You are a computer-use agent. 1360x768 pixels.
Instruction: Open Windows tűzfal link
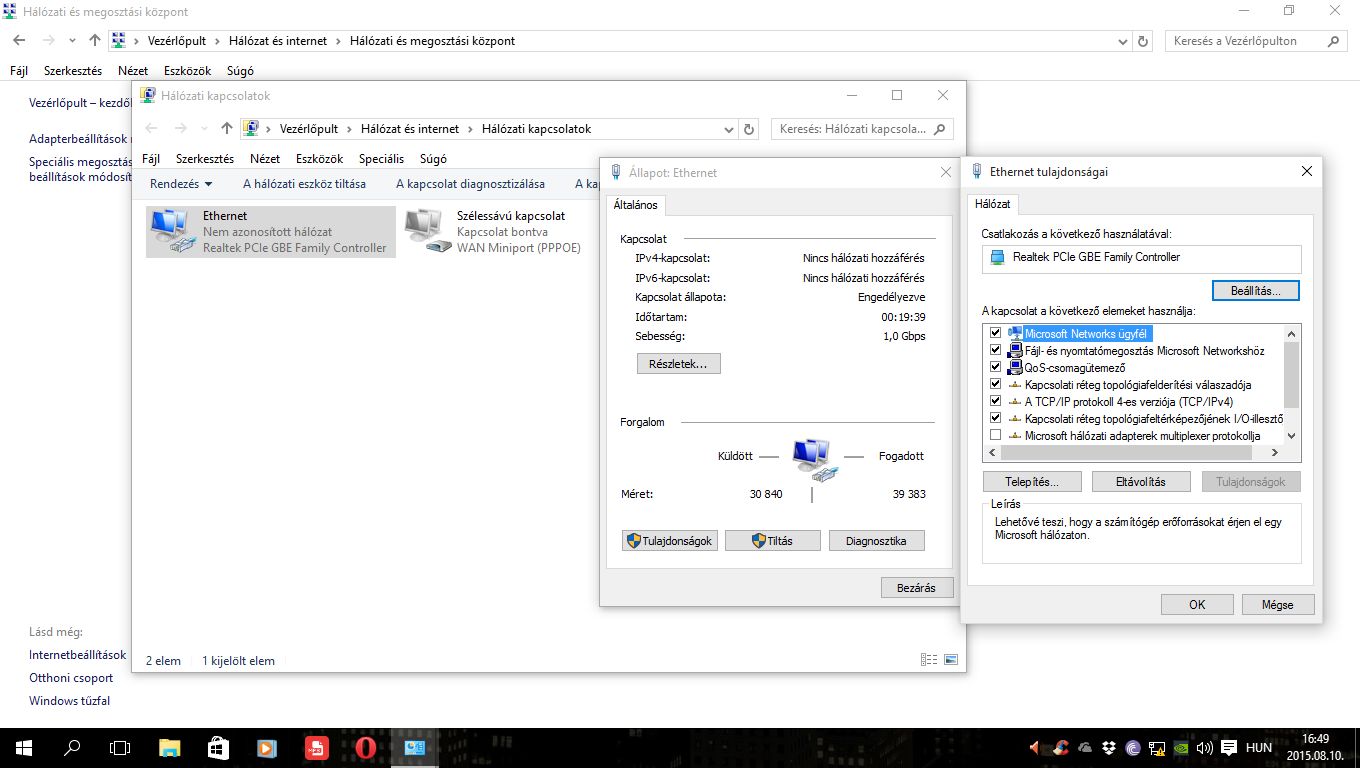click(69, 701)
